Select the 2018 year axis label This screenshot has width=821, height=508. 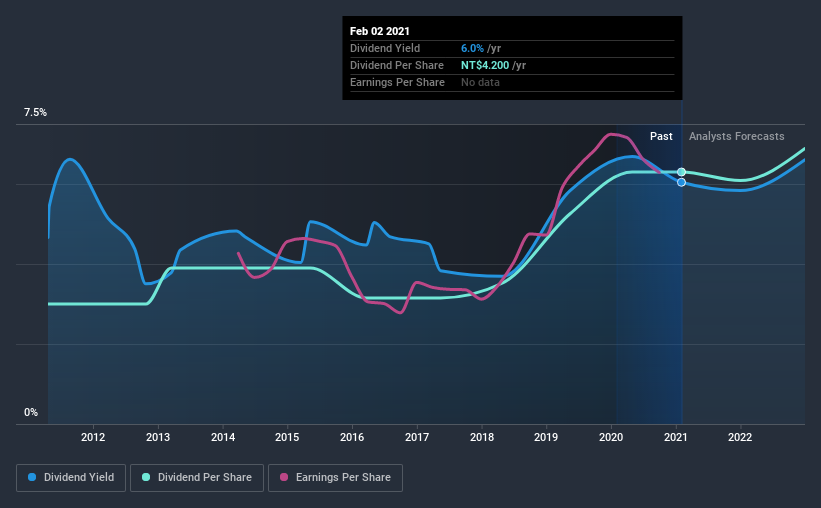(x=482, y=437)
